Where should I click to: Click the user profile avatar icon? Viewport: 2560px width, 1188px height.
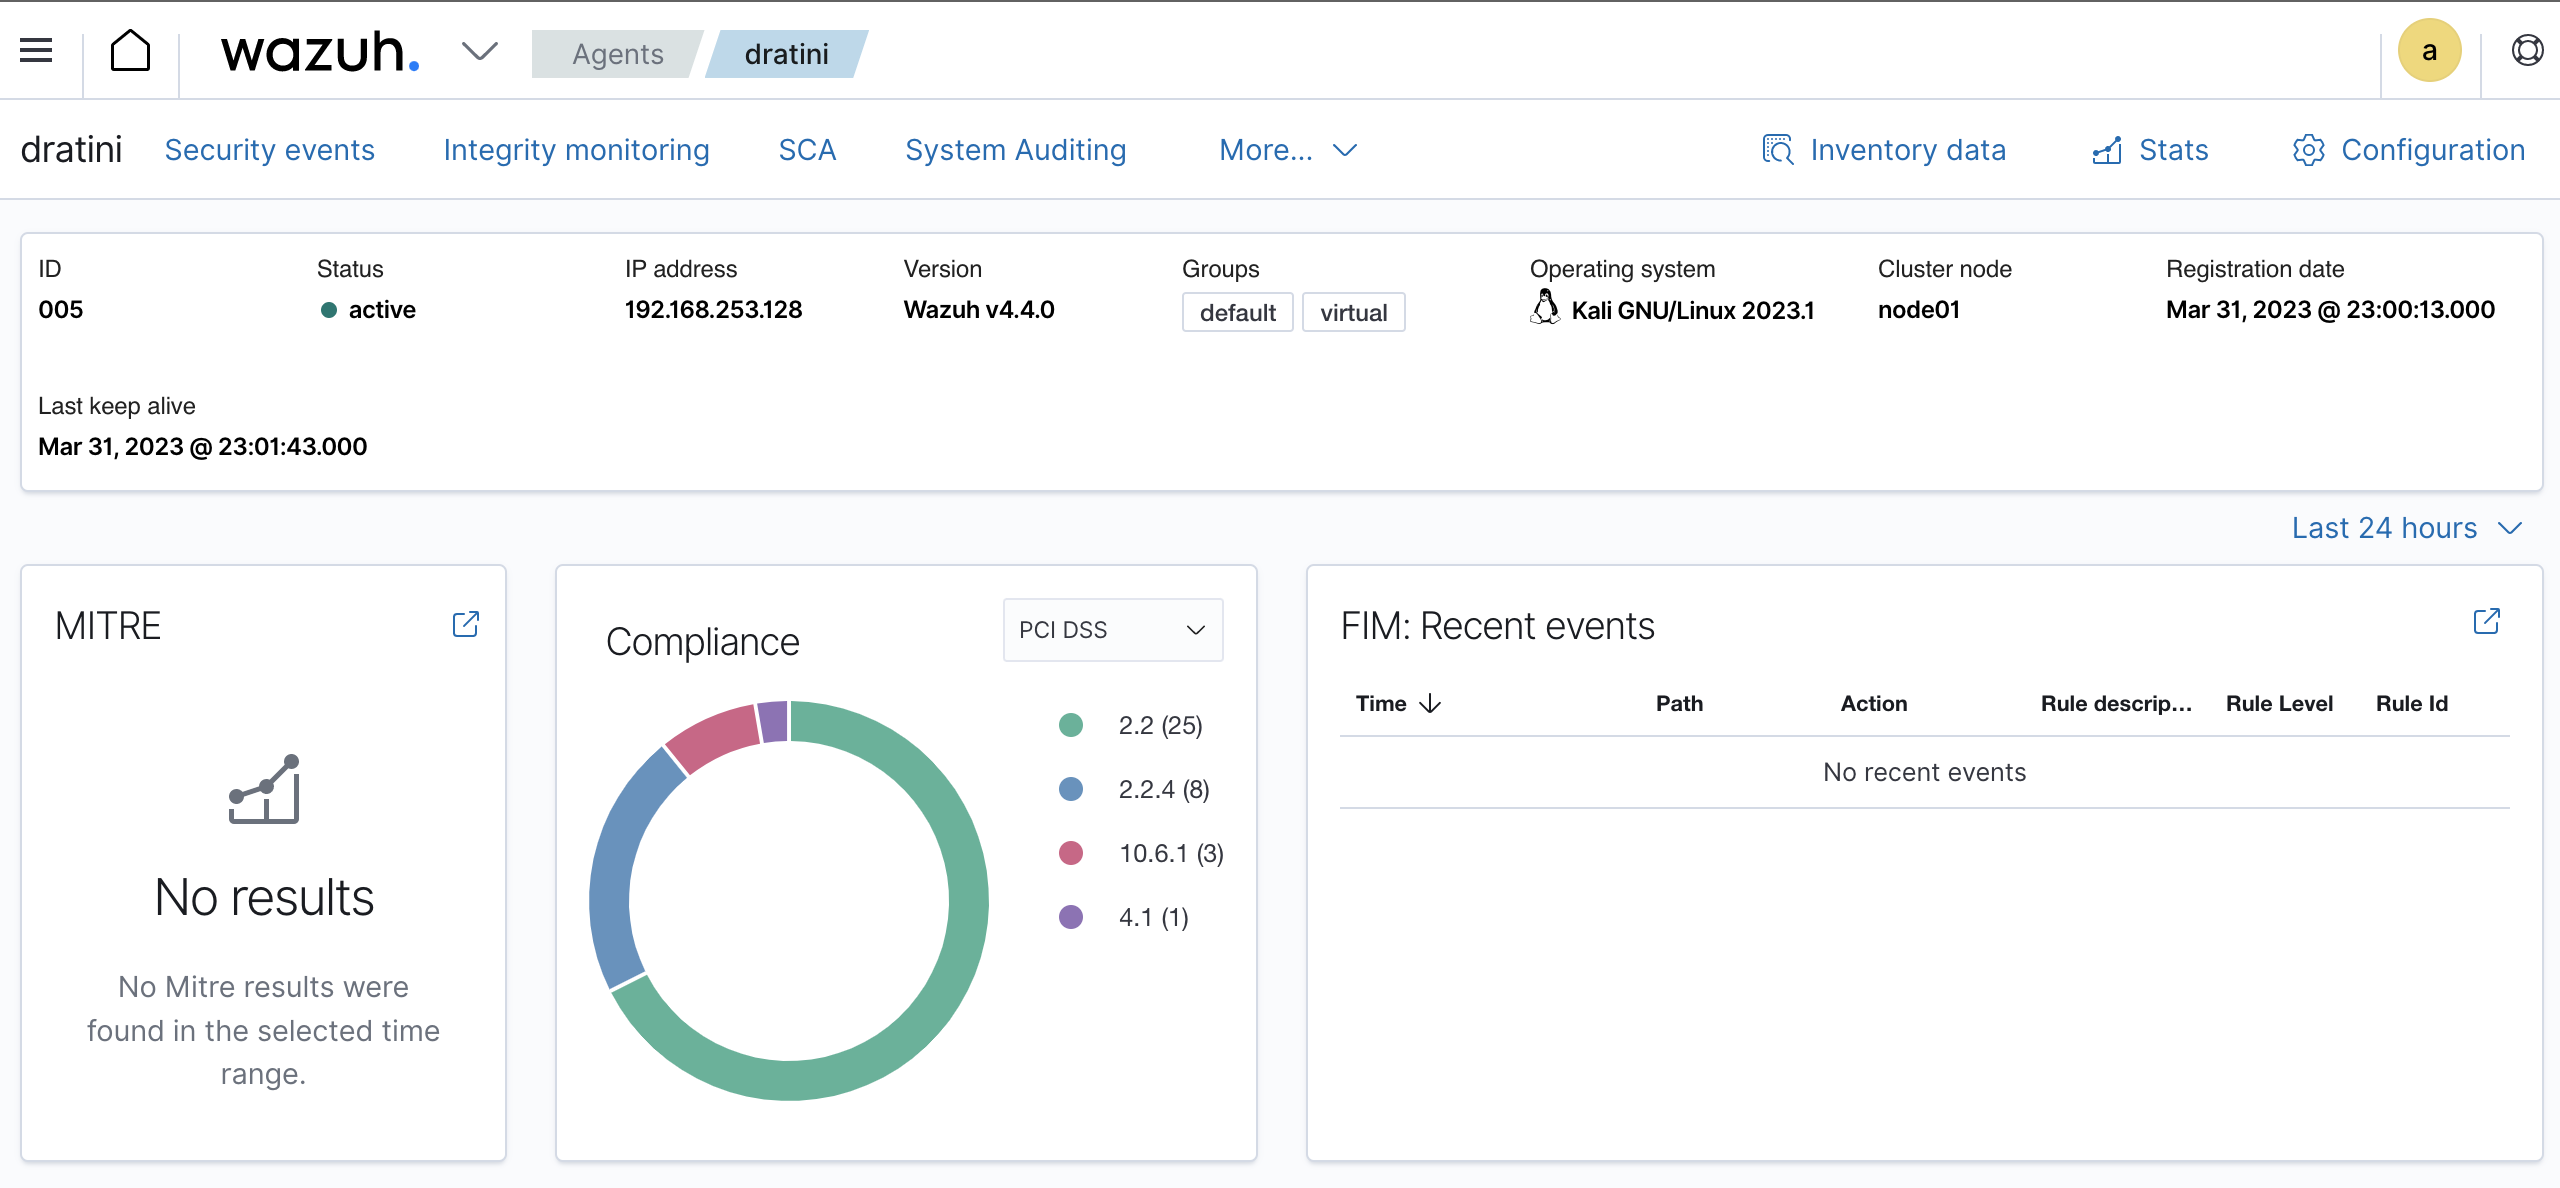pos(2429,52)
